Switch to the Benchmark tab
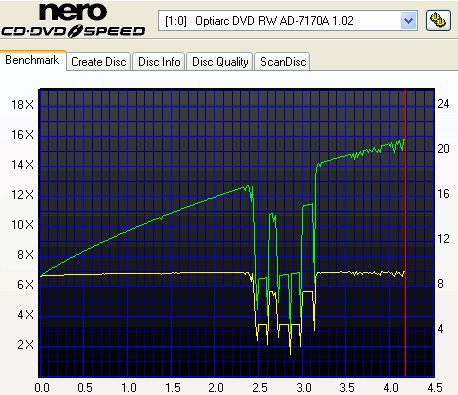The image size is (458, 395). pyautogui.click(x=32, y=60)
